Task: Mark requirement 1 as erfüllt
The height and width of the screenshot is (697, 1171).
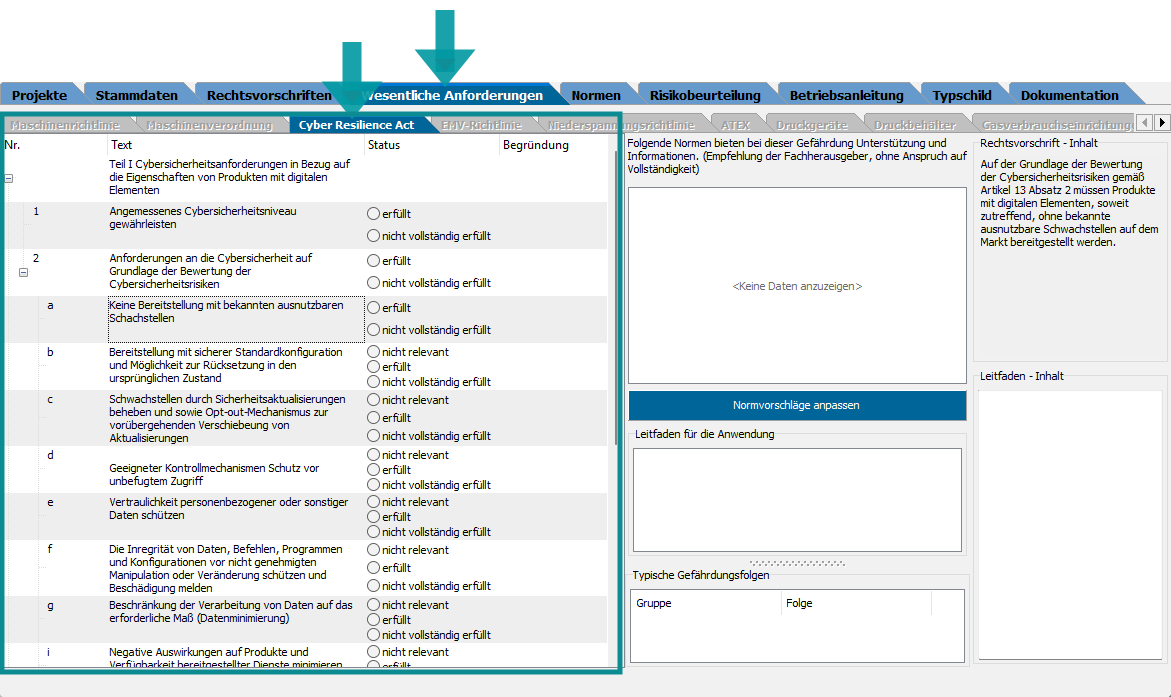Action: (x=374, y=214)
